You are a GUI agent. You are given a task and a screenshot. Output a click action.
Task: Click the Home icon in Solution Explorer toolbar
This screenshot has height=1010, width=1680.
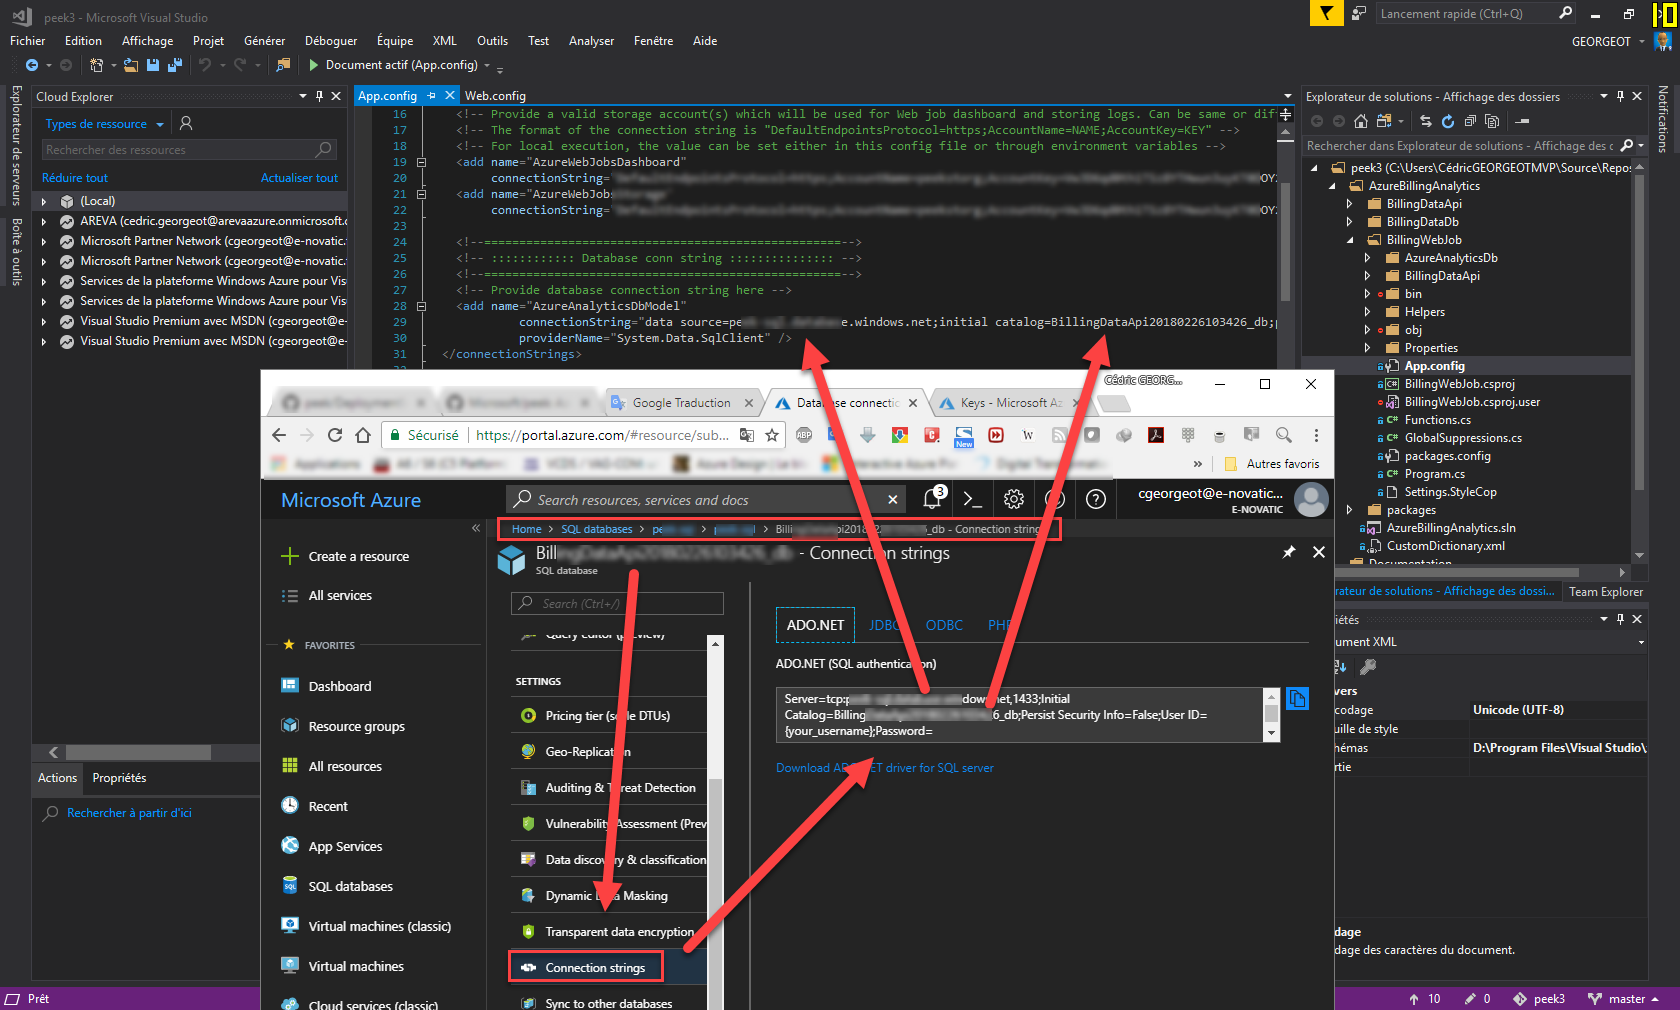click(x=1361, y=121)
